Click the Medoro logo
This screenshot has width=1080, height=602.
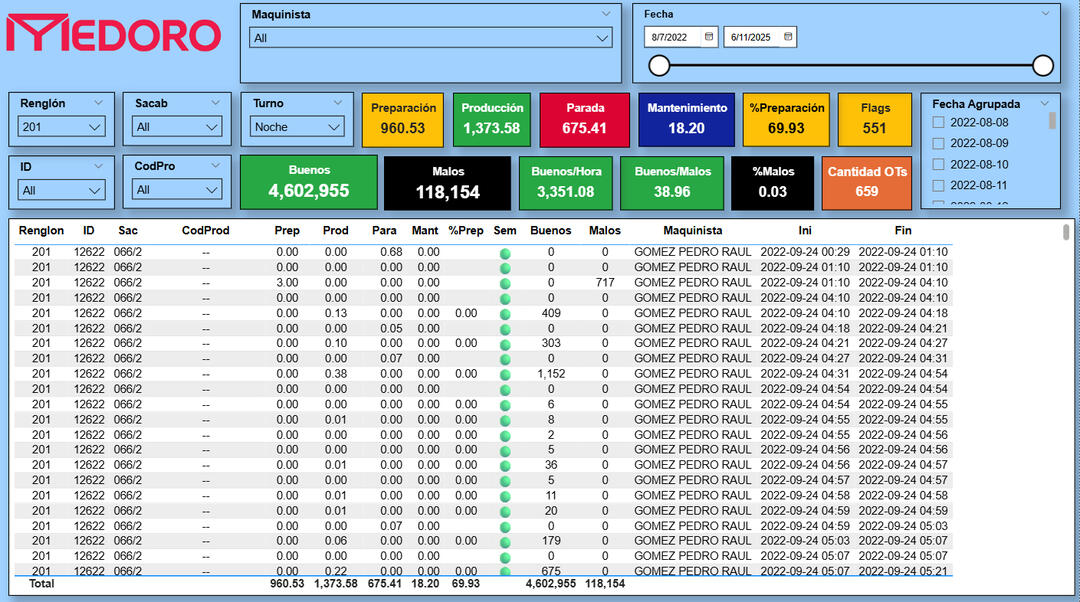coord(113,33)
